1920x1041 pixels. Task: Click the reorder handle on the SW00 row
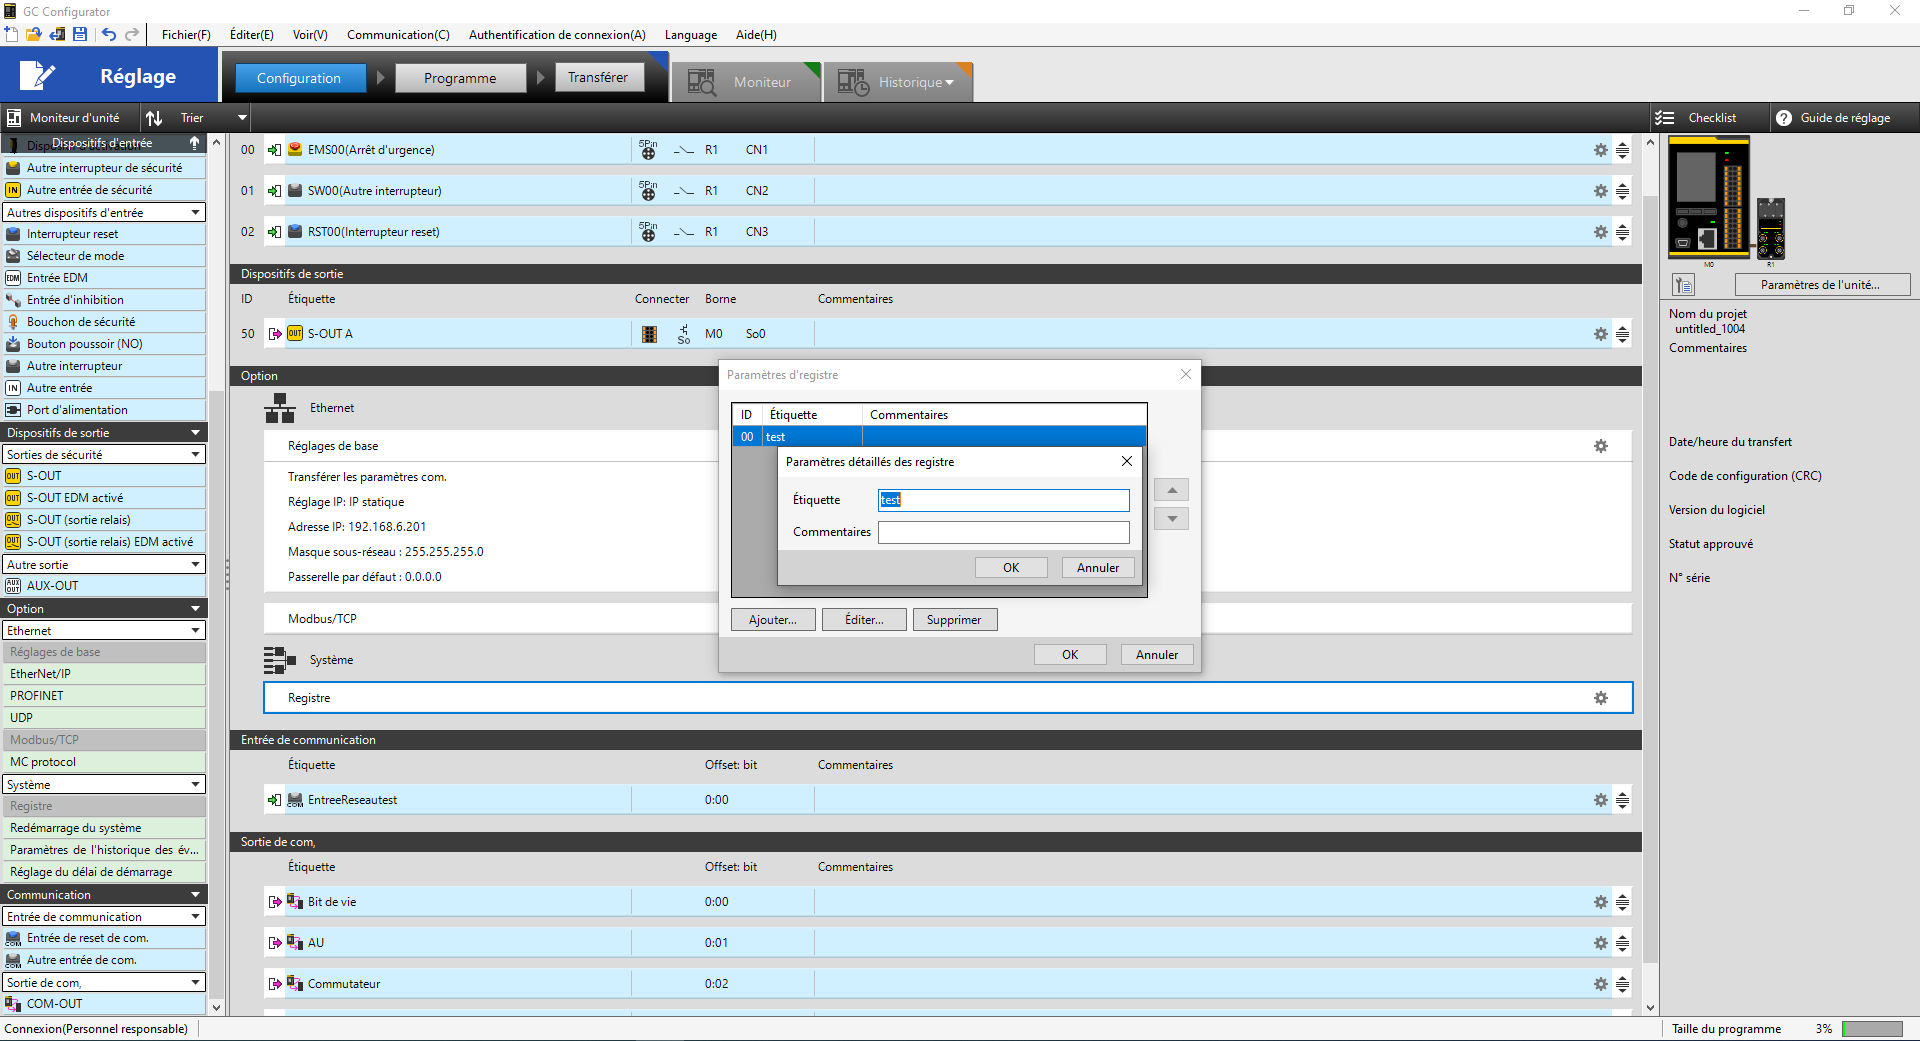pyautogui.click(x=1622, y=191)
